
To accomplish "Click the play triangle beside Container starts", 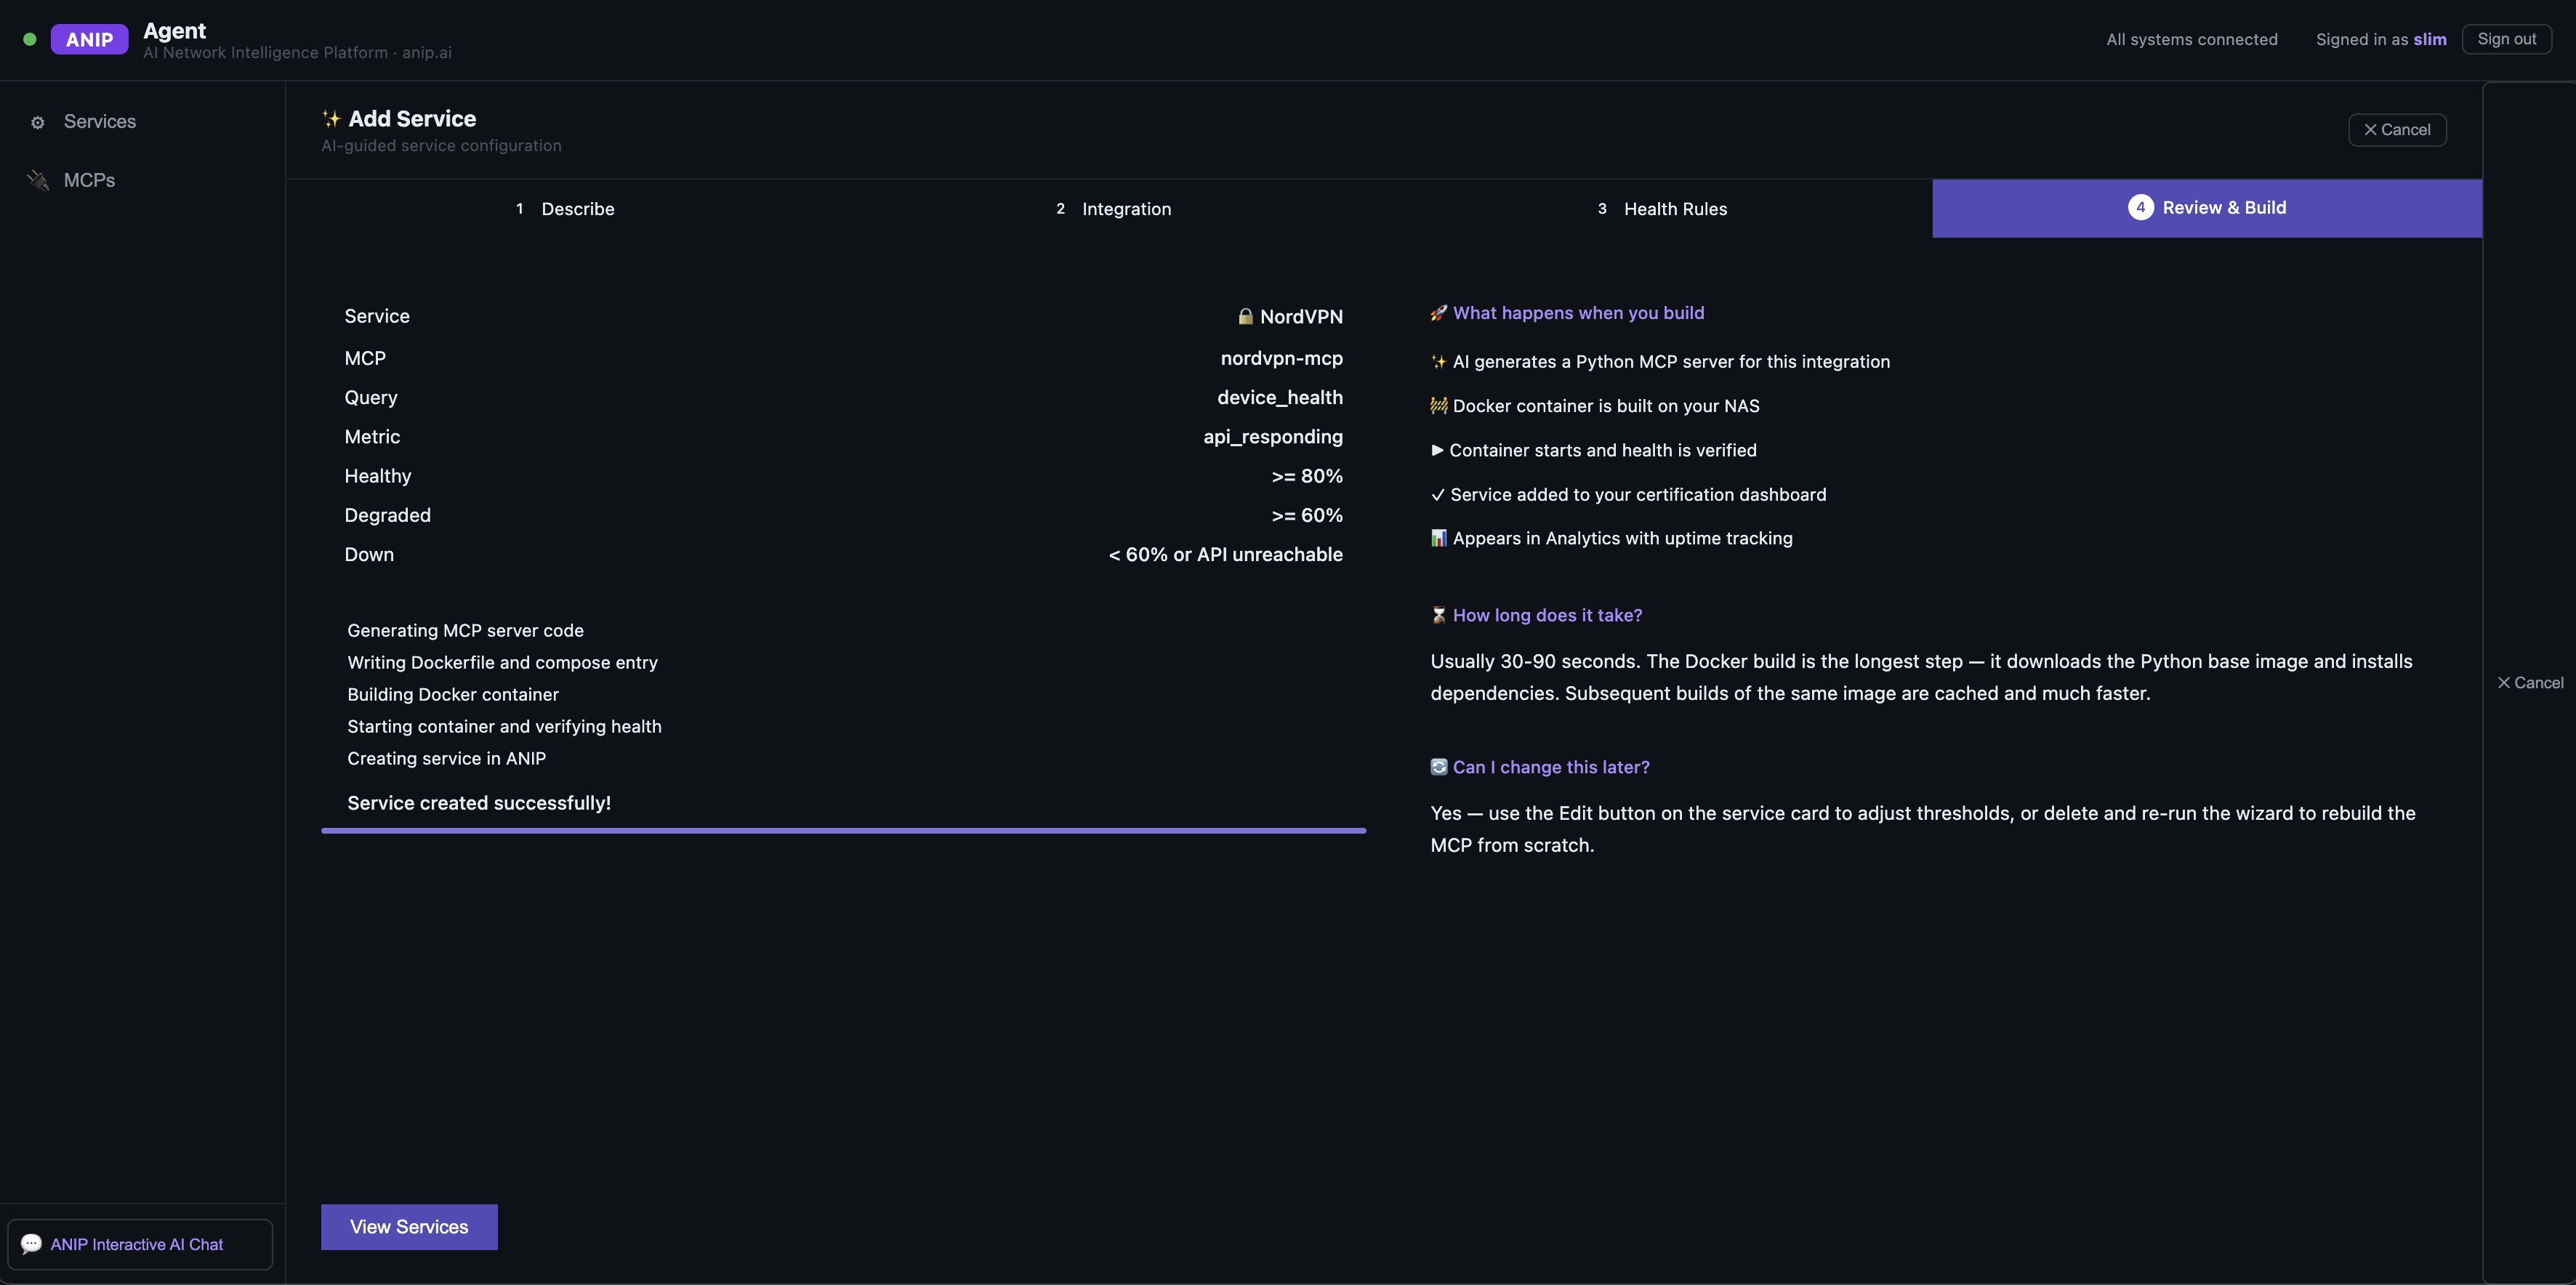I will point(1438,450).
